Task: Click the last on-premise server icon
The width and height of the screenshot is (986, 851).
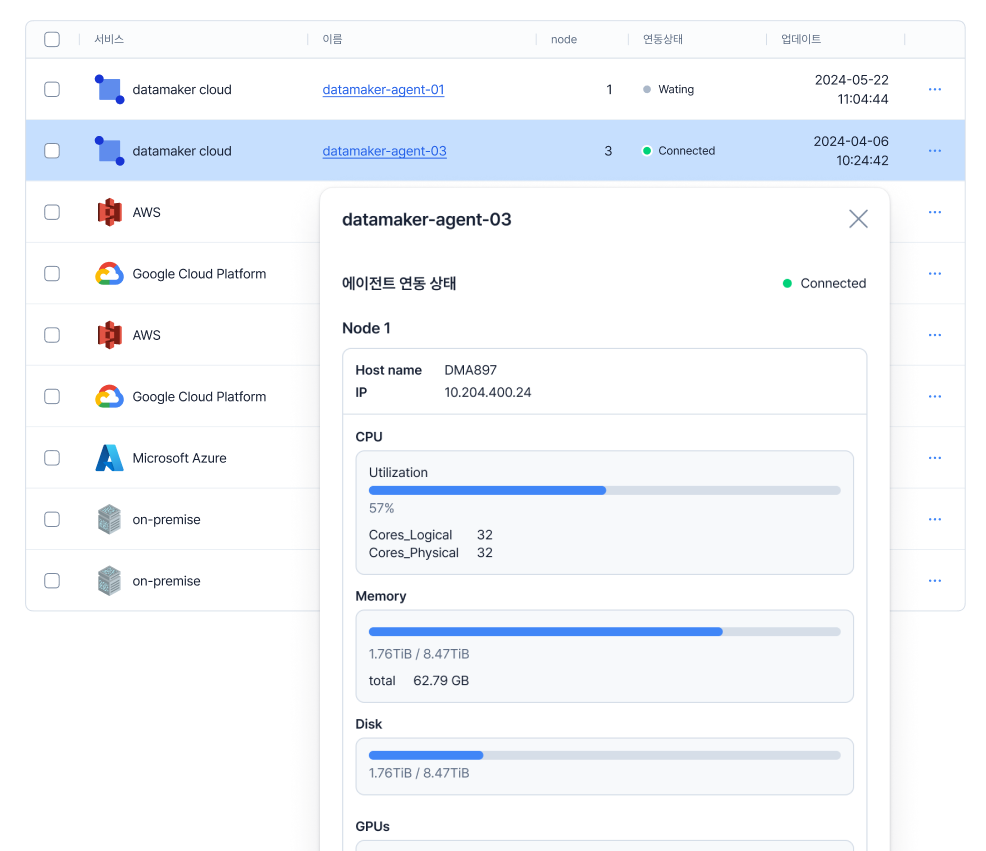Action: [109, 581]
